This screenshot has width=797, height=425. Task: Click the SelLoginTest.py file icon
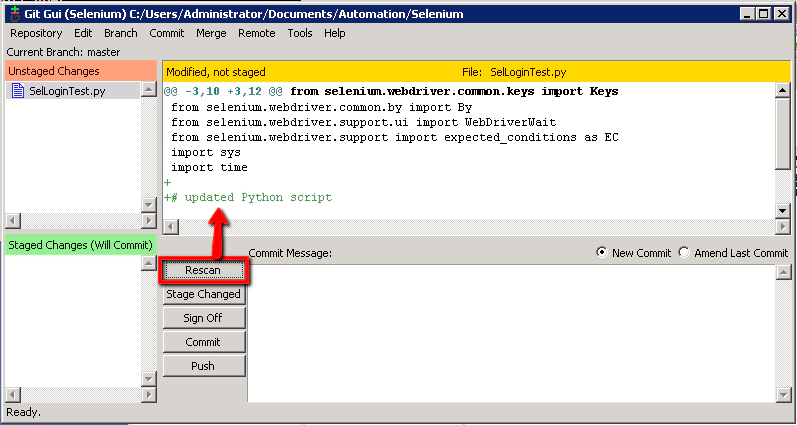pos(18,91)
